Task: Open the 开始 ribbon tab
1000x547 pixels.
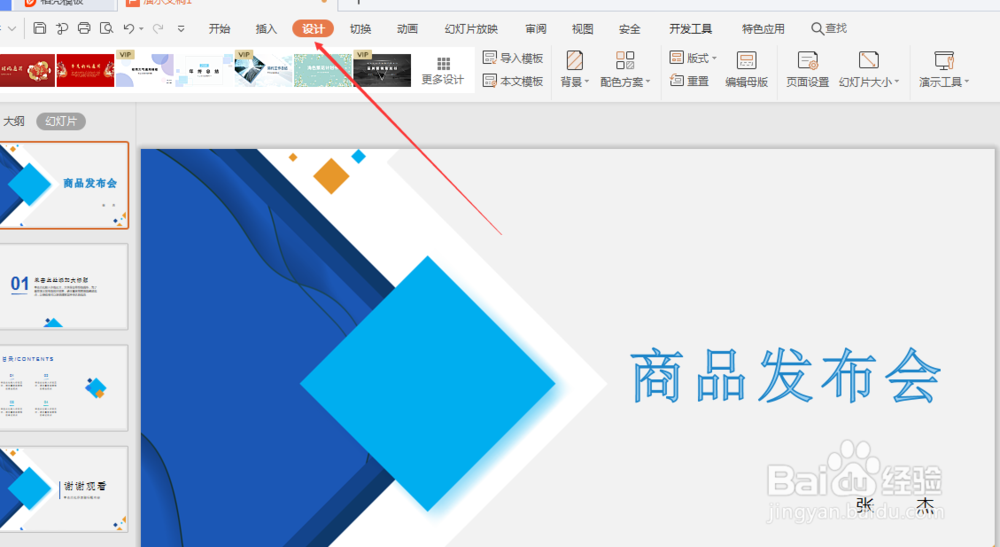Action: (x=219, y=29)
